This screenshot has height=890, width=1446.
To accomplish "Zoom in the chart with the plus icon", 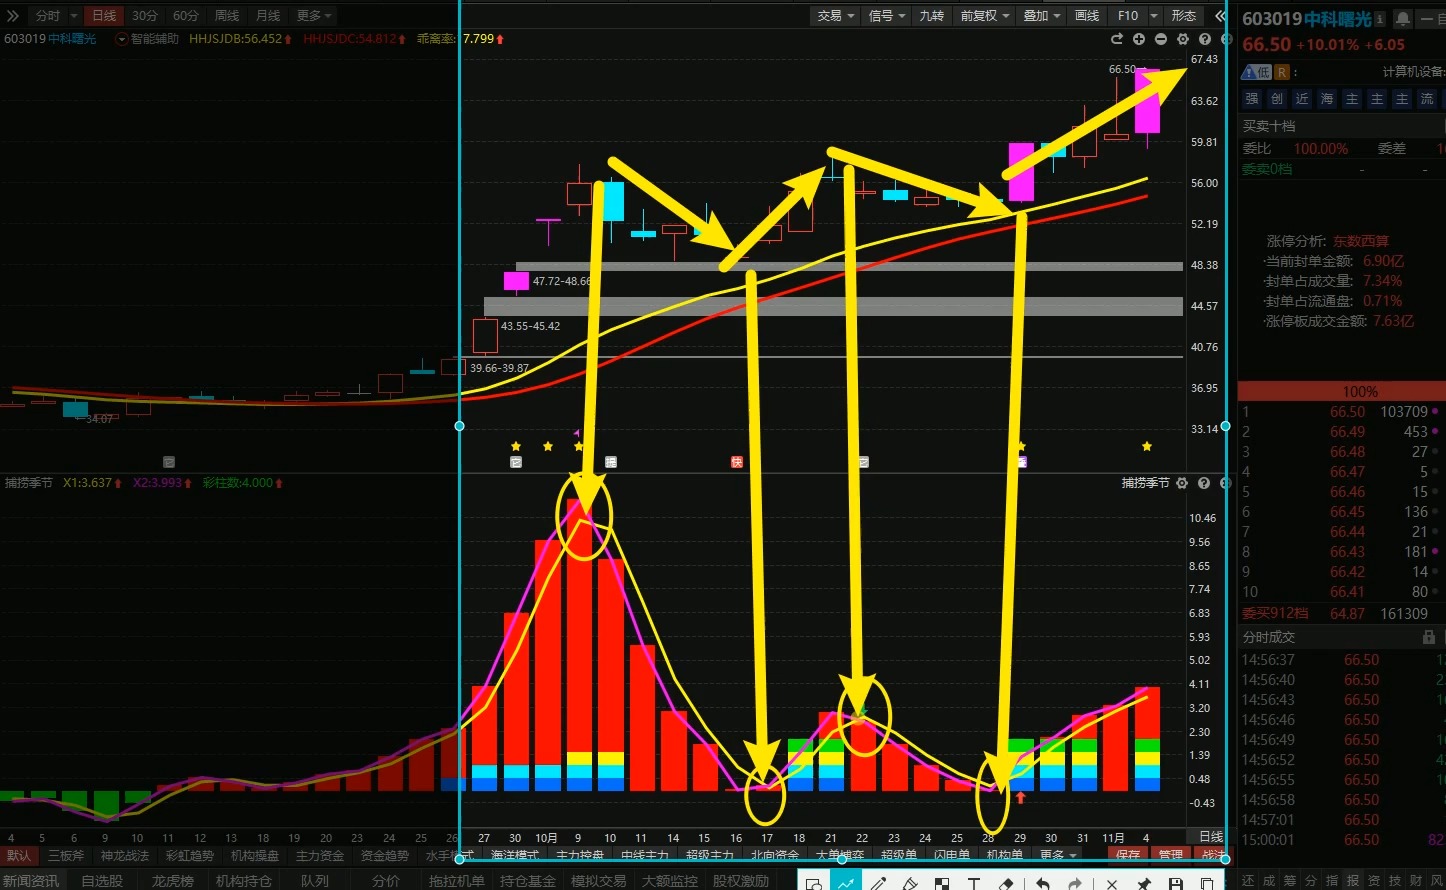I will tap(1139, 39).
